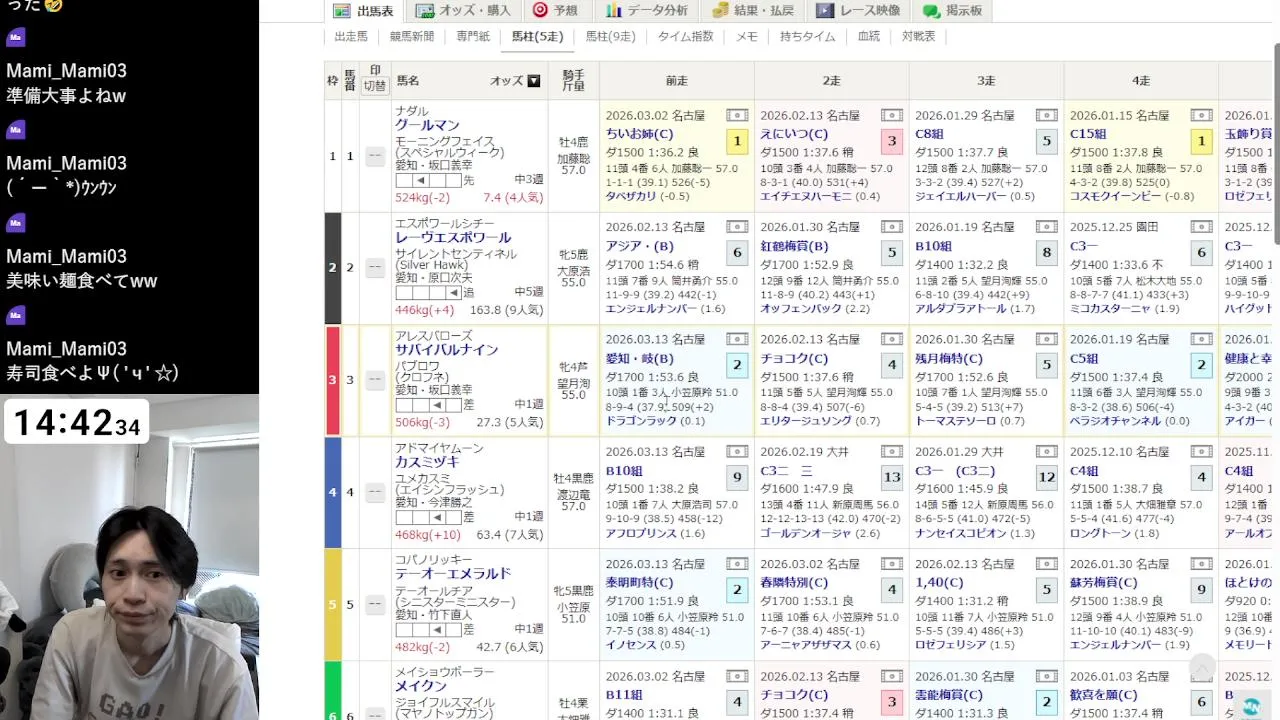Open mark selector for カスミヅキ
Viewport: 1280px width, 720px height.
pos(375,492)
